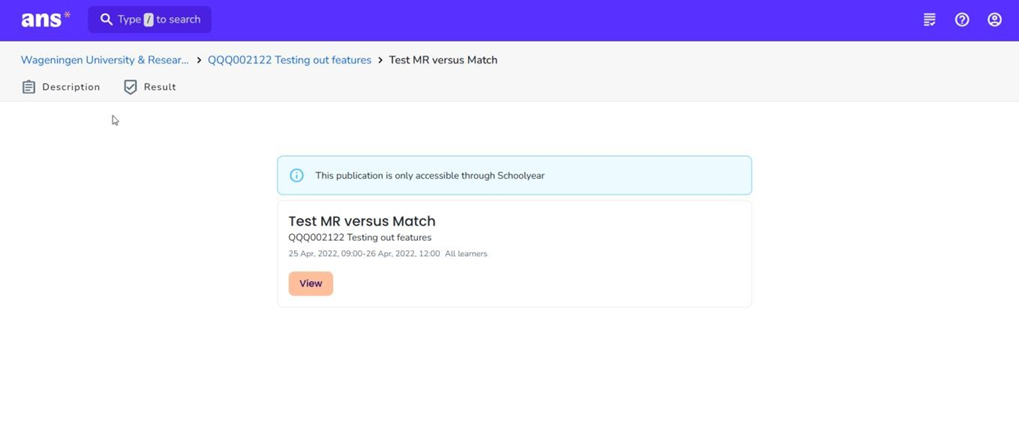Image resolution: width=1019 pixels, height=442 pixels.
Task: Click chevron before Test MR versus Match breadcrumb
Action: coord(380,60)
